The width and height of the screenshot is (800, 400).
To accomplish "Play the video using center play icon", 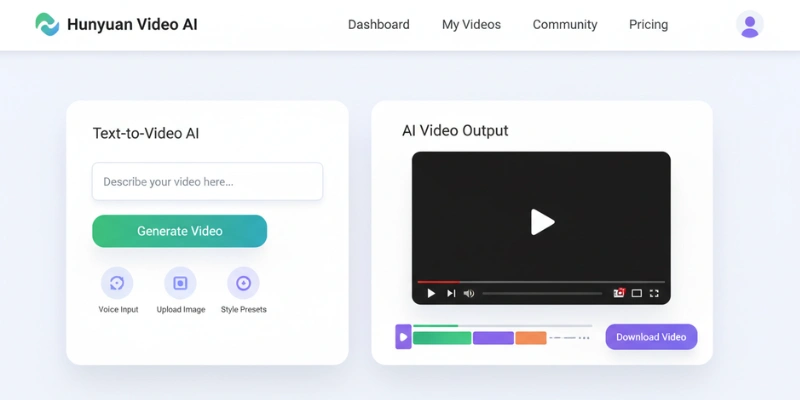I will (x=542, y=222).
